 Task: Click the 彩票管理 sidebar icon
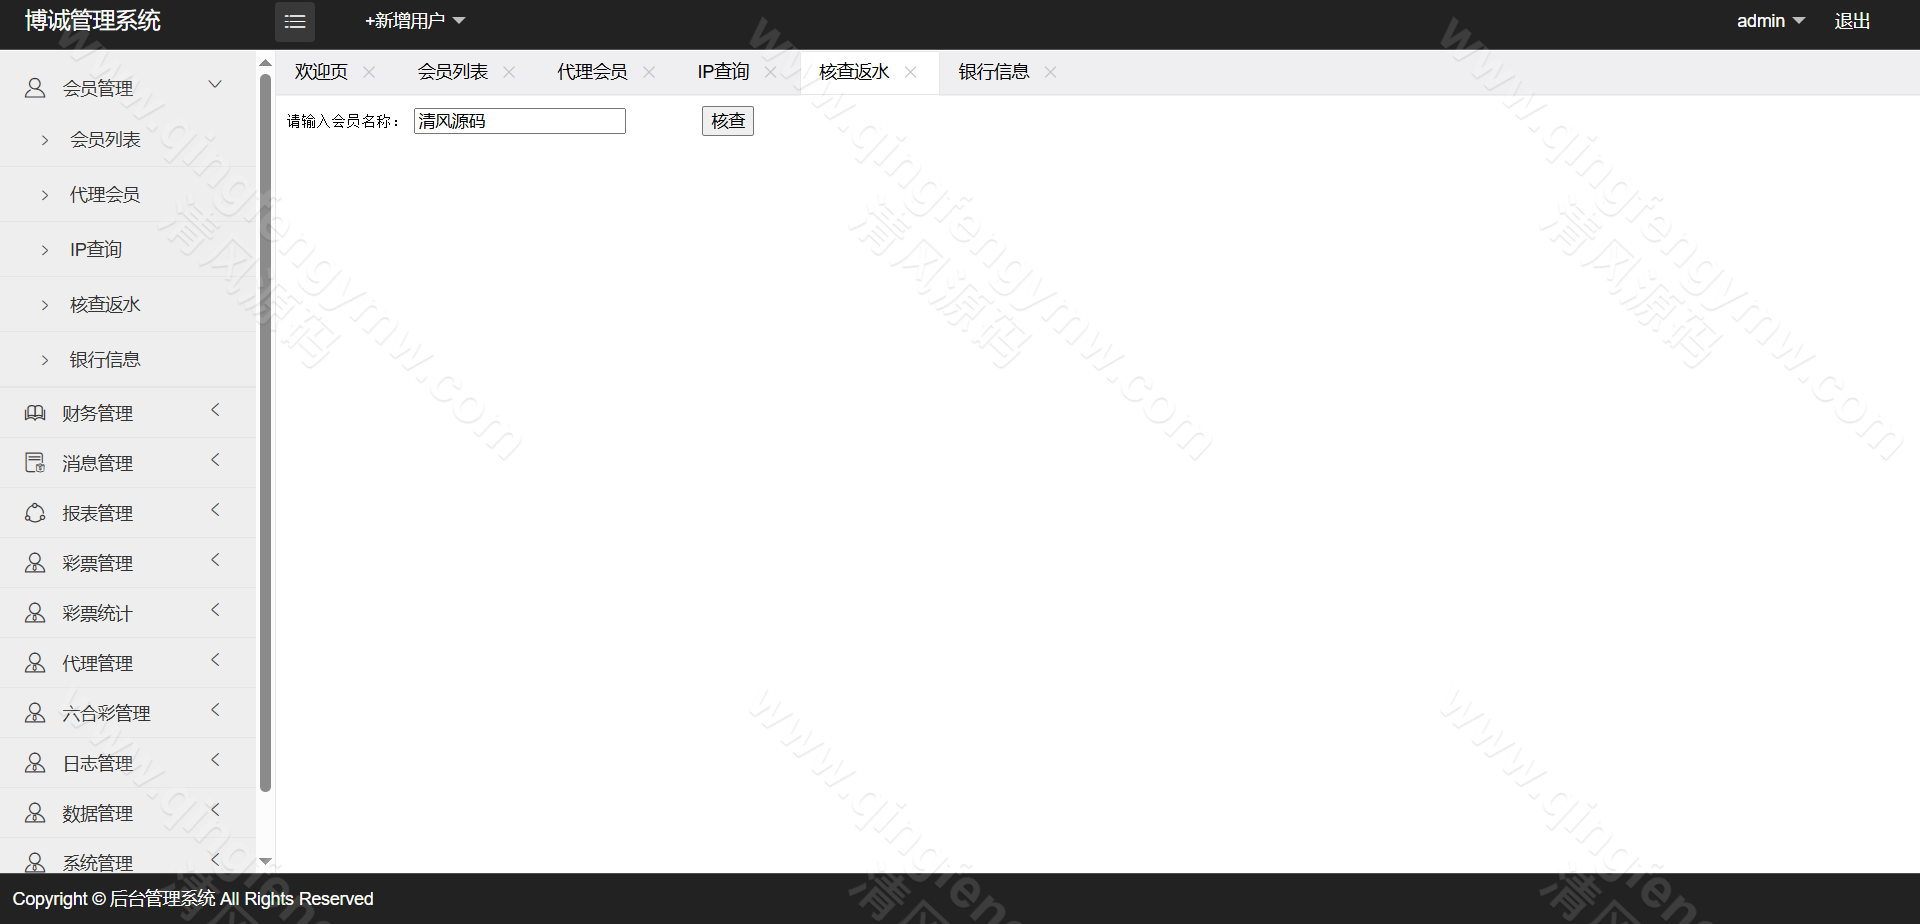(x=35, y=563)
